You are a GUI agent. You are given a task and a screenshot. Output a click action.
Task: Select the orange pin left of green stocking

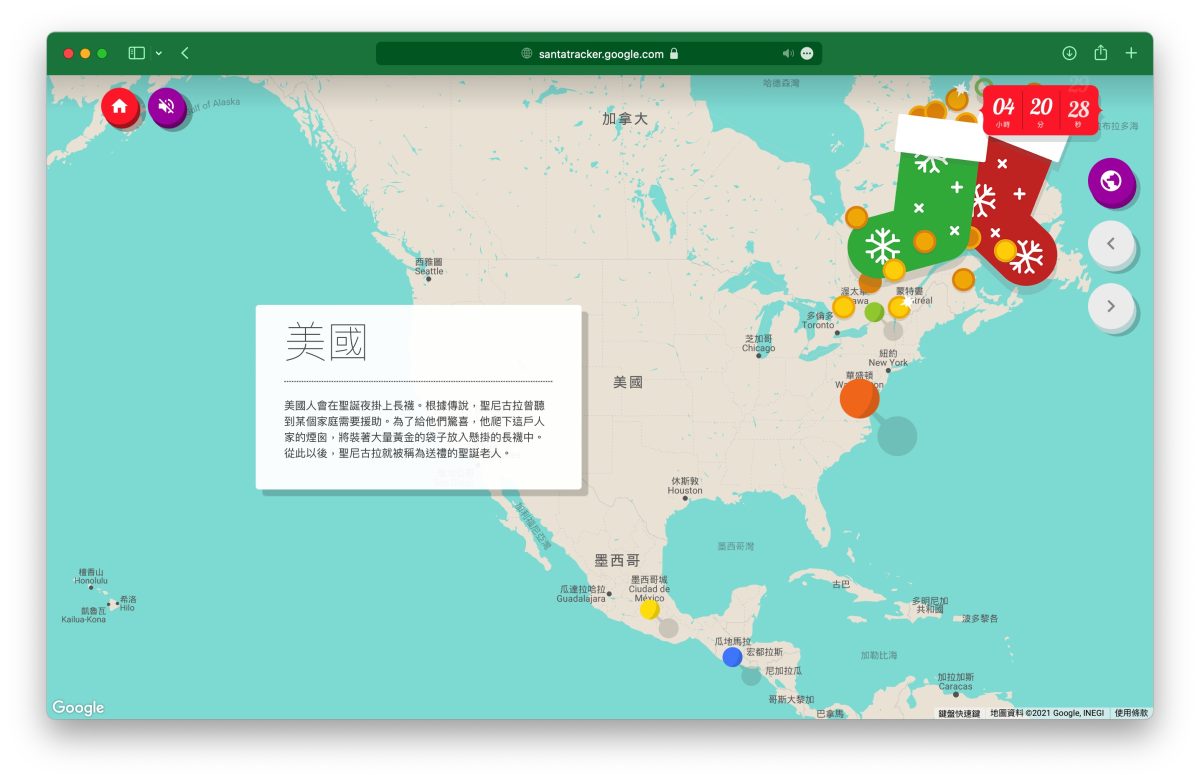point(856,217)
